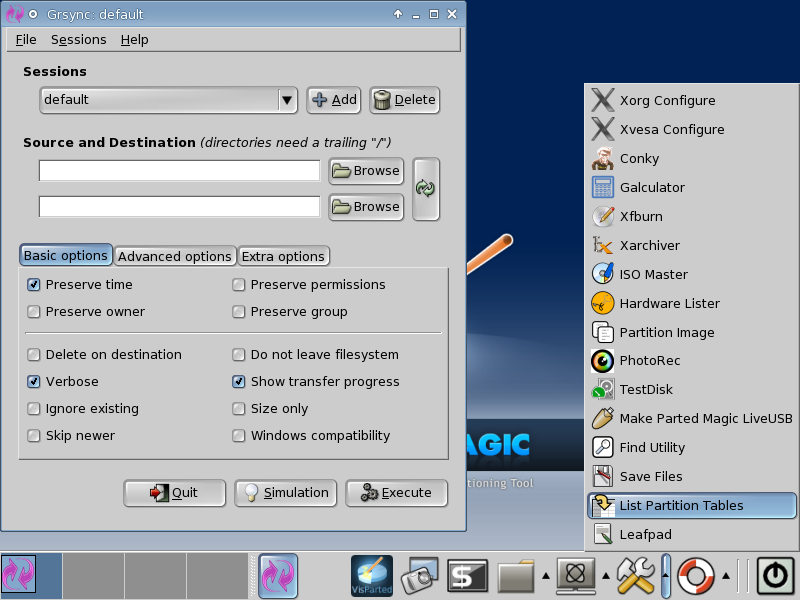This screenshot has width=800, height=600.
Task: Turn off Show transfer progress
Action: pyautogui.click(x=238, y=382)
